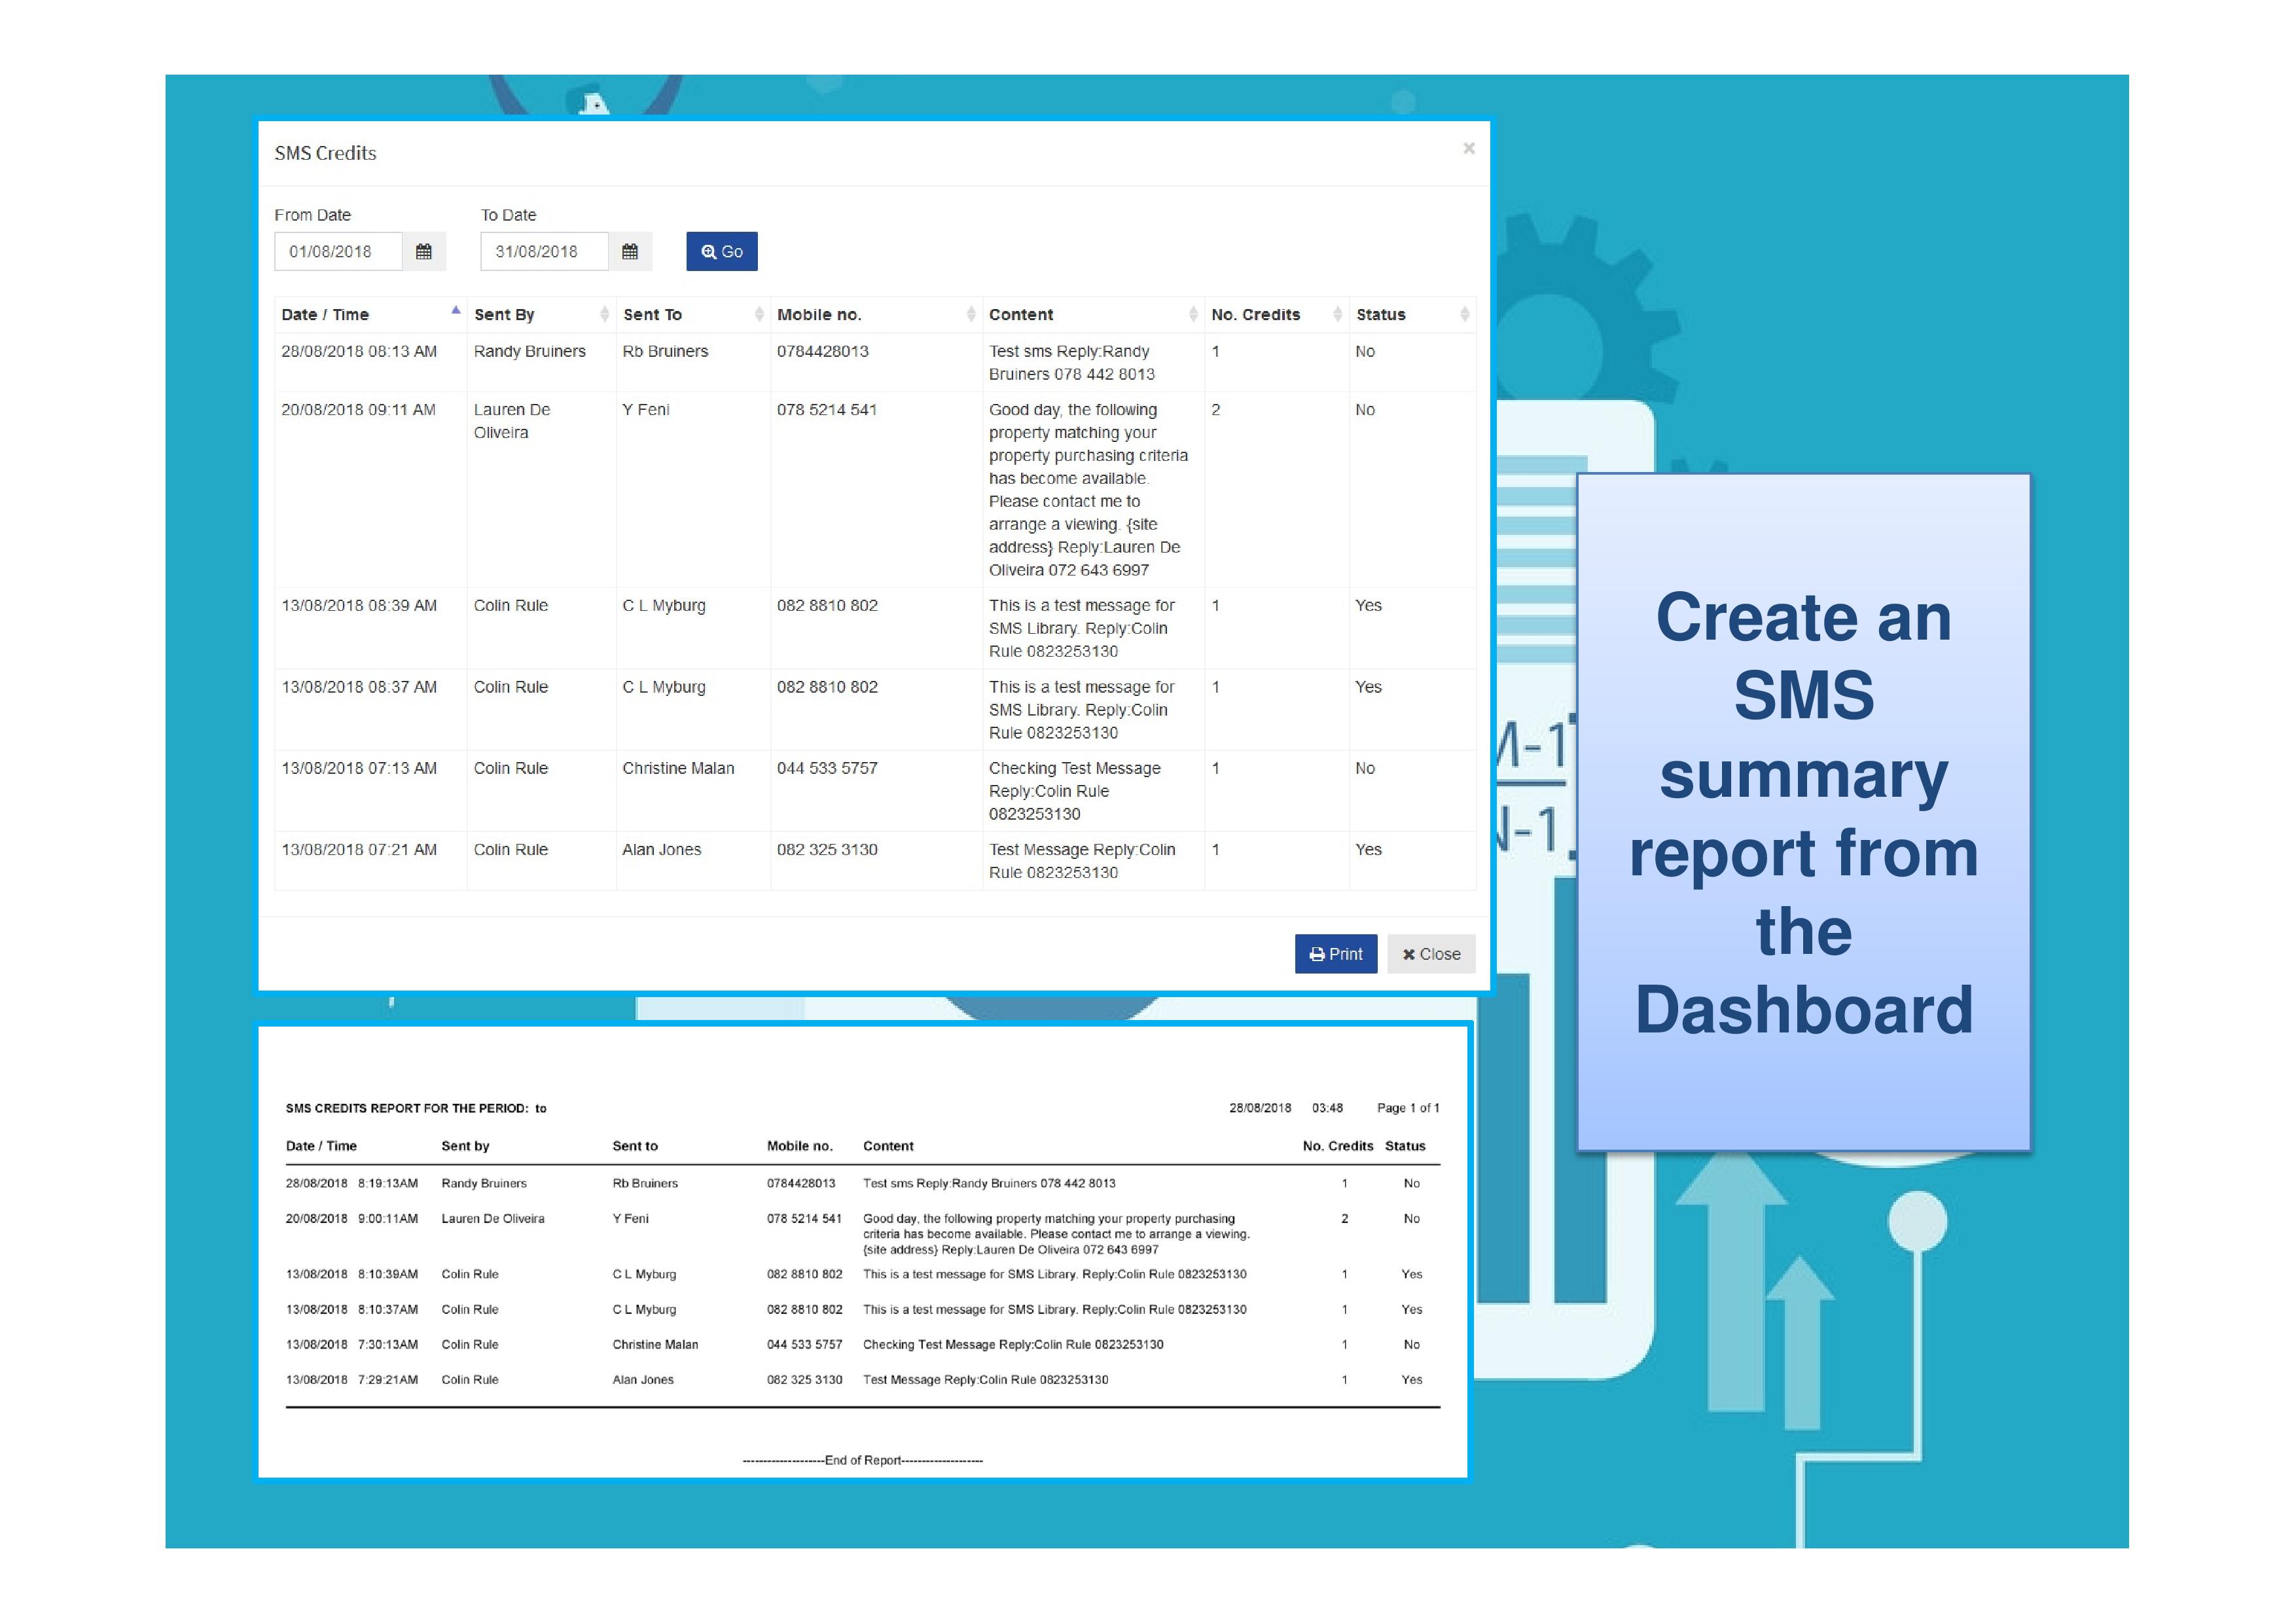Click Christine Malan in Sent To column
Viewport: 2296px width, 1623px height.
click(x=678, y=768)
